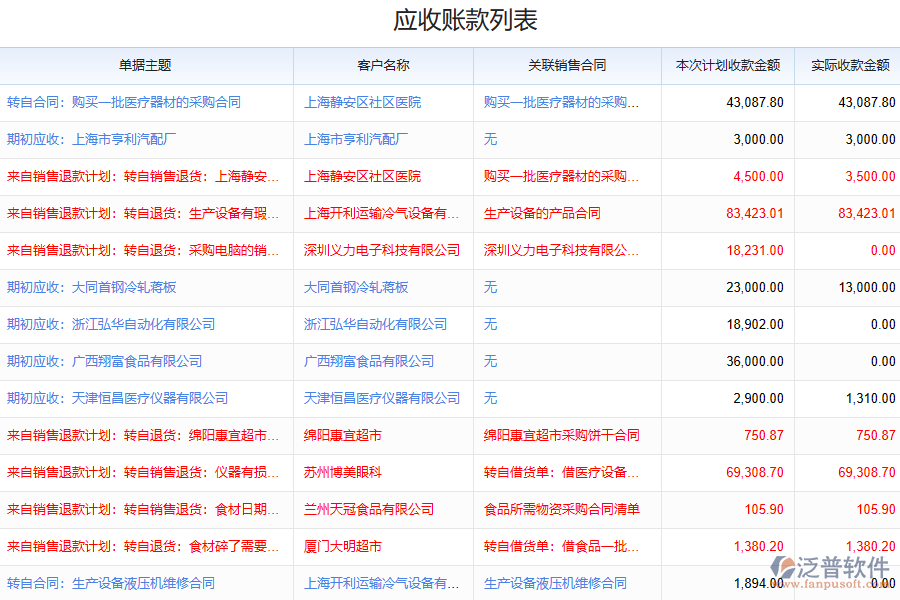The height and width of the screenshot is (600, 900).
Task: Select customer 苏州博美眼科
Action: pyautogui.click(x=343, y=472)
